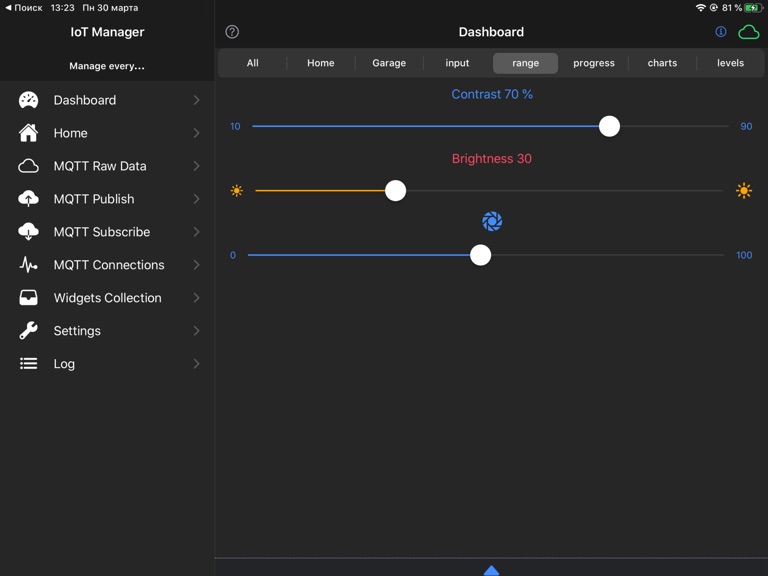
Task: Open the help question mark icon
Action: click(x=232, y=32)
